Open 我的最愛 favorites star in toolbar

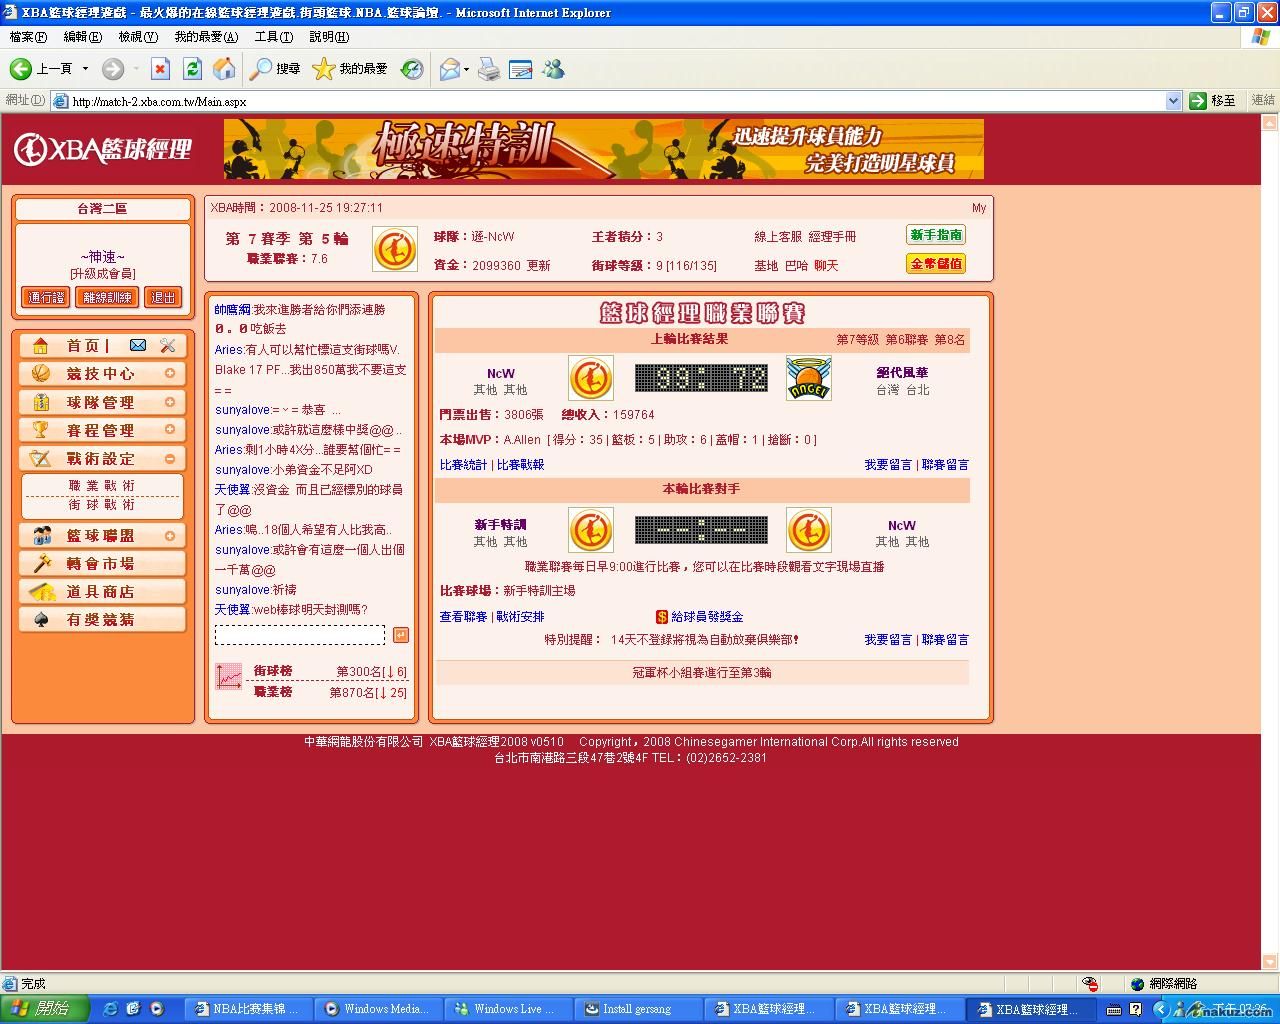[350, 68]
